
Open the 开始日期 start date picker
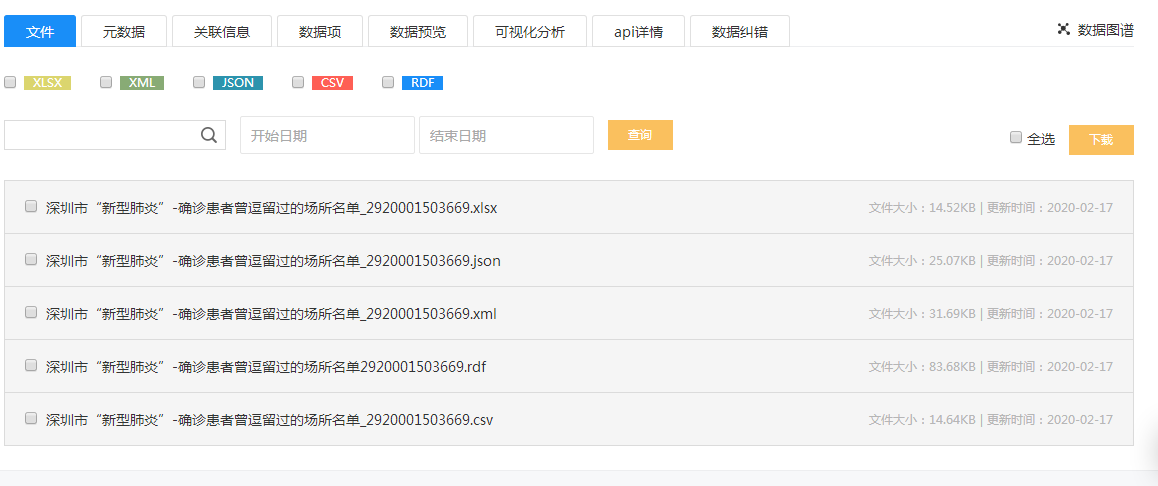[327, 135]
